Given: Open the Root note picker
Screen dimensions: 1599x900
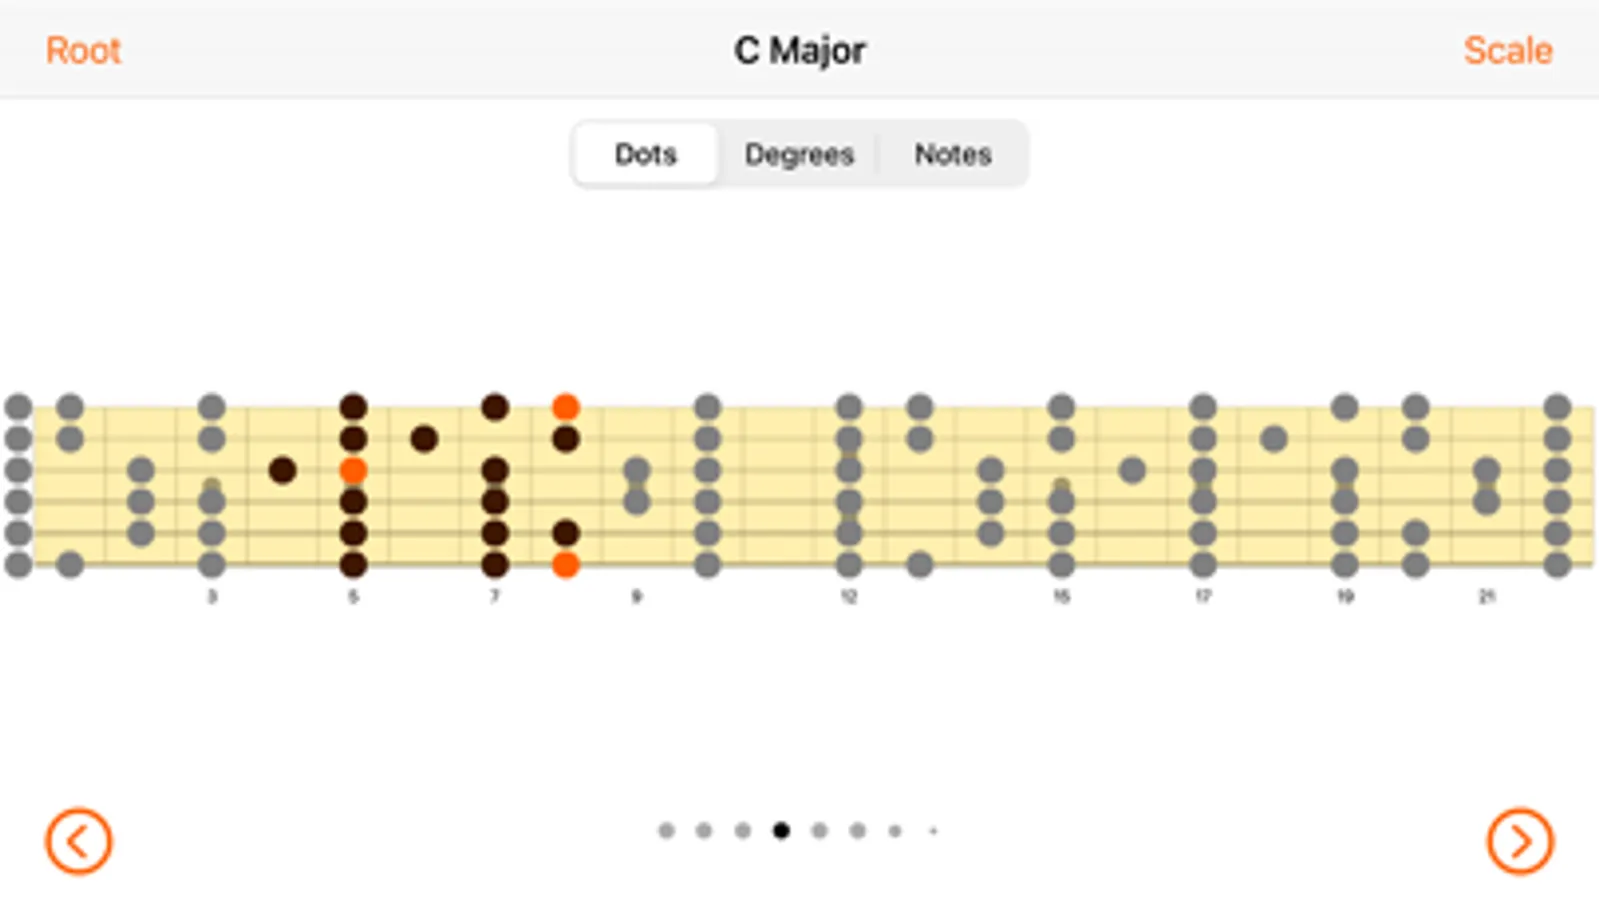Looking at the screenshot, I should [83, 50].
